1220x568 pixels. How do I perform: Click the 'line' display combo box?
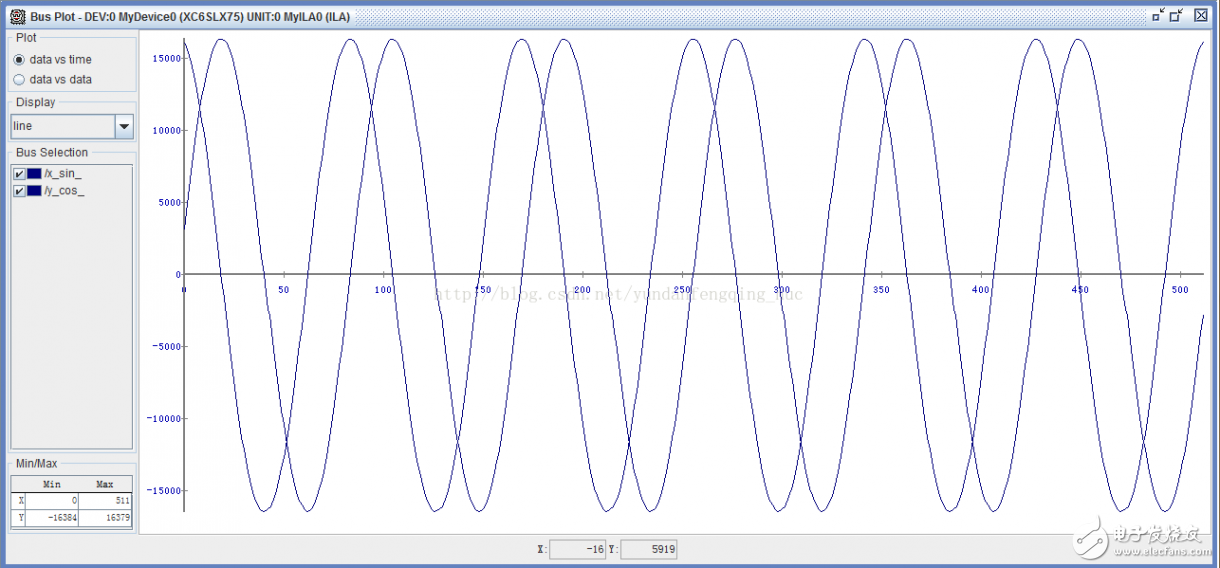tap(62, 127)
